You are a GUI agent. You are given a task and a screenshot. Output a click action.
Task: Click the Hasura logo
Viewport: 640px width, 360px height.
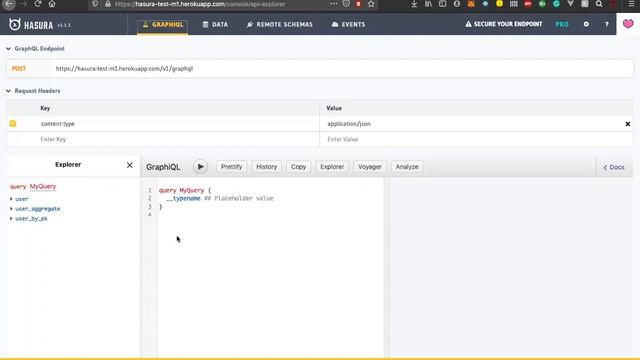click(31, 24)
